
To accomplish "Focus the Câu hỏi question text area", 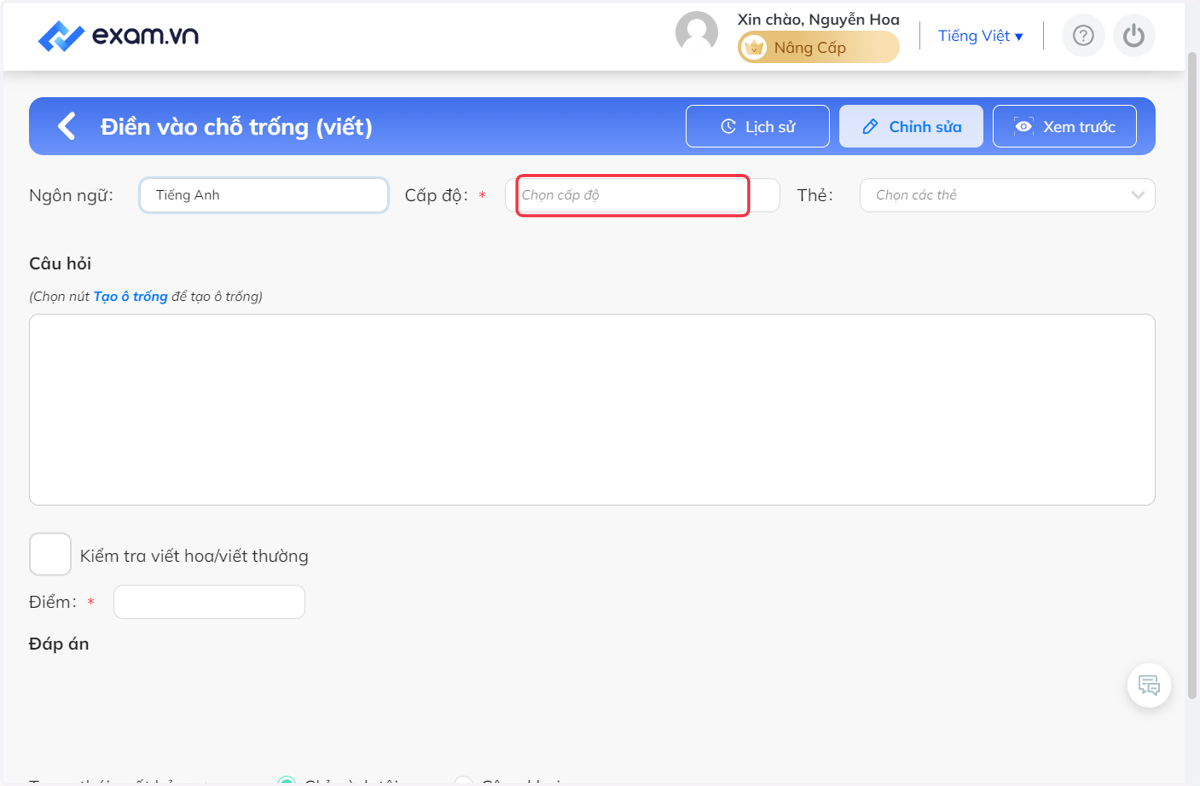I will (x=592, y=409).
